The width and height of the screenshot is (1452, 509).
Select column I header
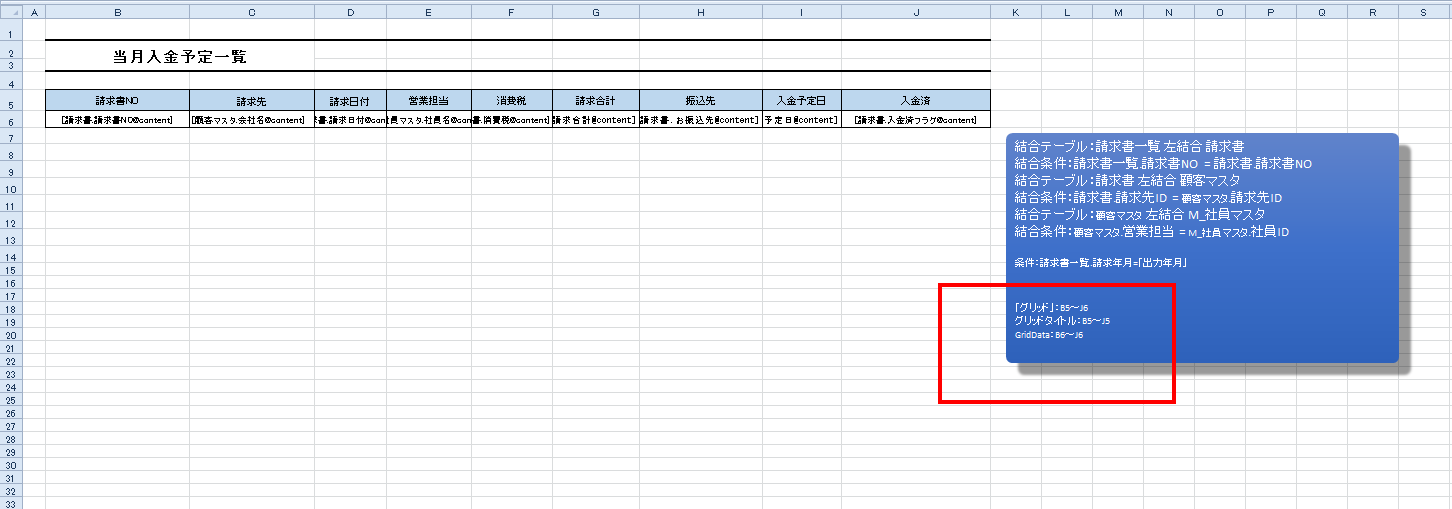801,12
